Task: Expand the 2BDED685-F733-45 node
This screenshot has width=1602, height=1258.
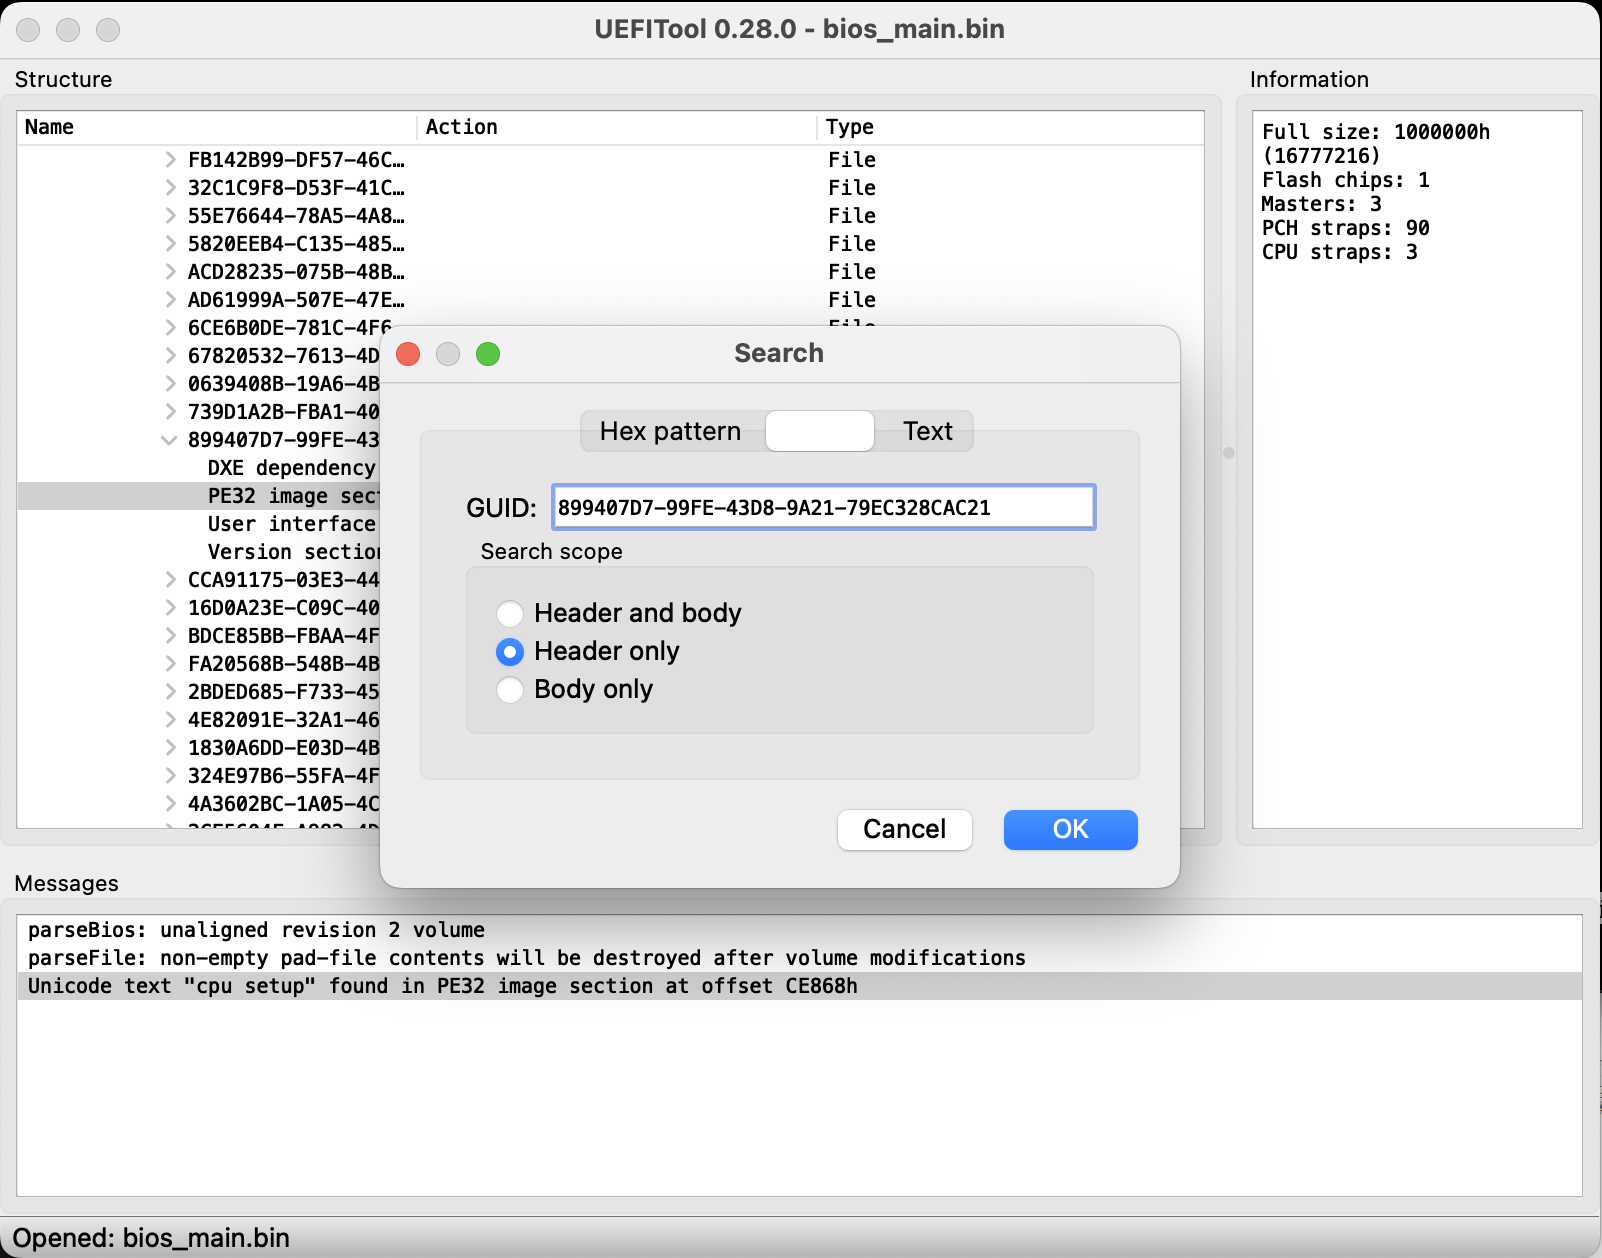Action: pyautogui.click(x=170, y=691)
